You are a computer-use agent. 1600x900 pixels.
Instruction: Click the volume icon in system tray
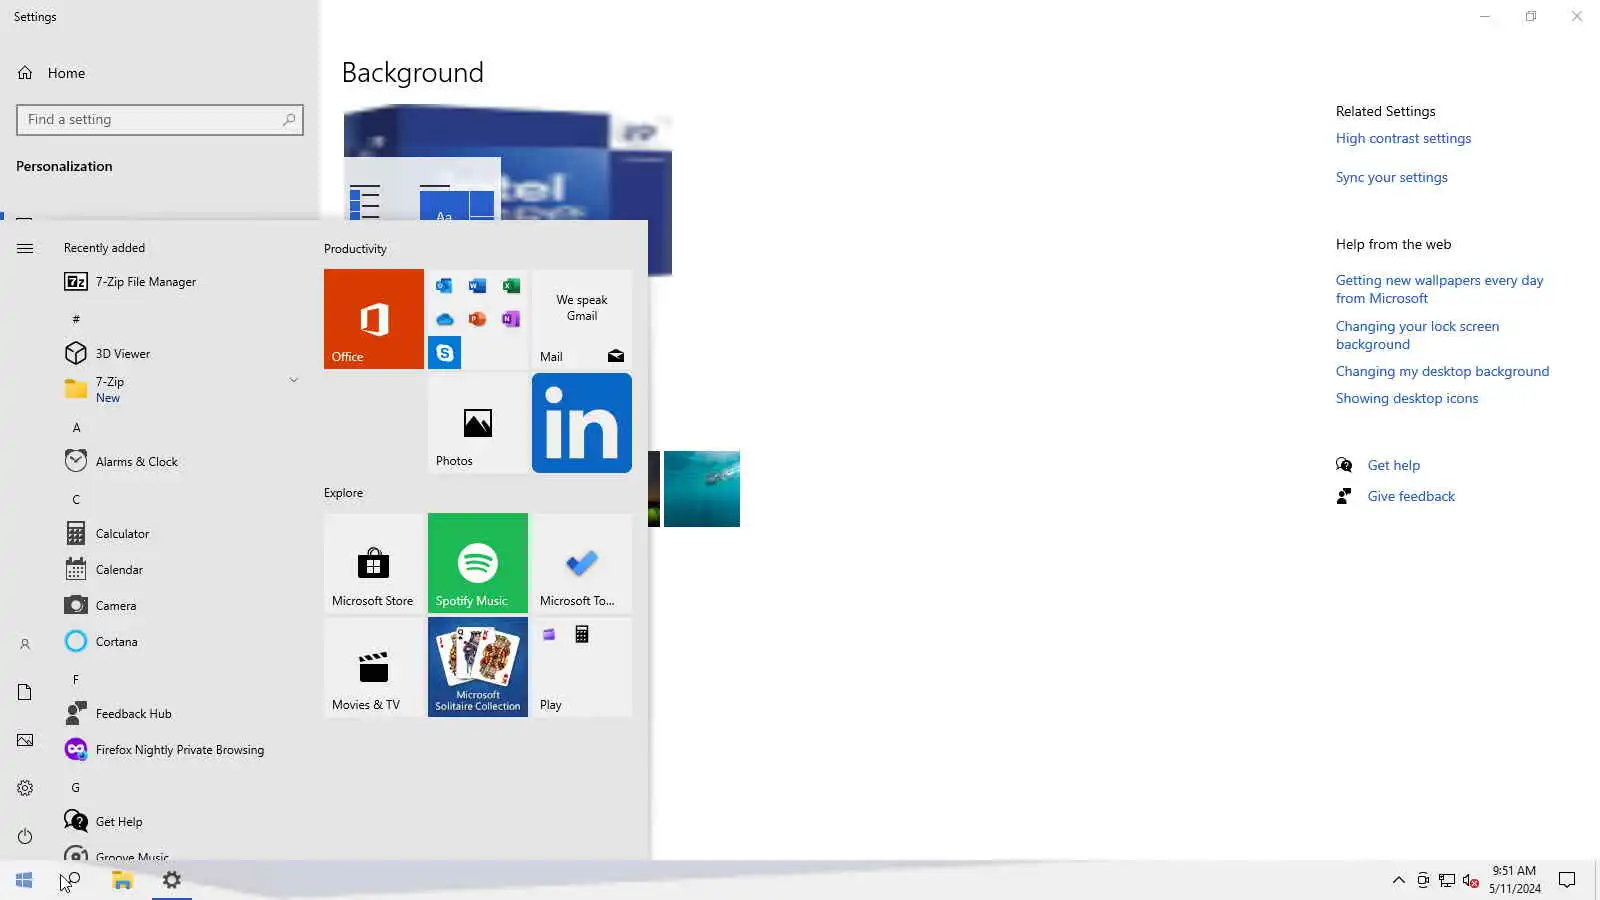(1470, 880)
